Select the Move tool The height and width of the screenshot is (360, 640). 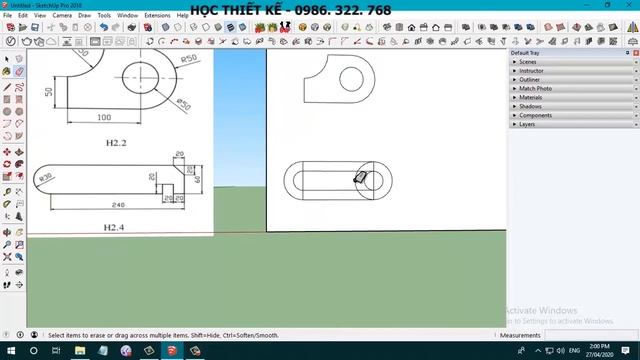[7, 152]
